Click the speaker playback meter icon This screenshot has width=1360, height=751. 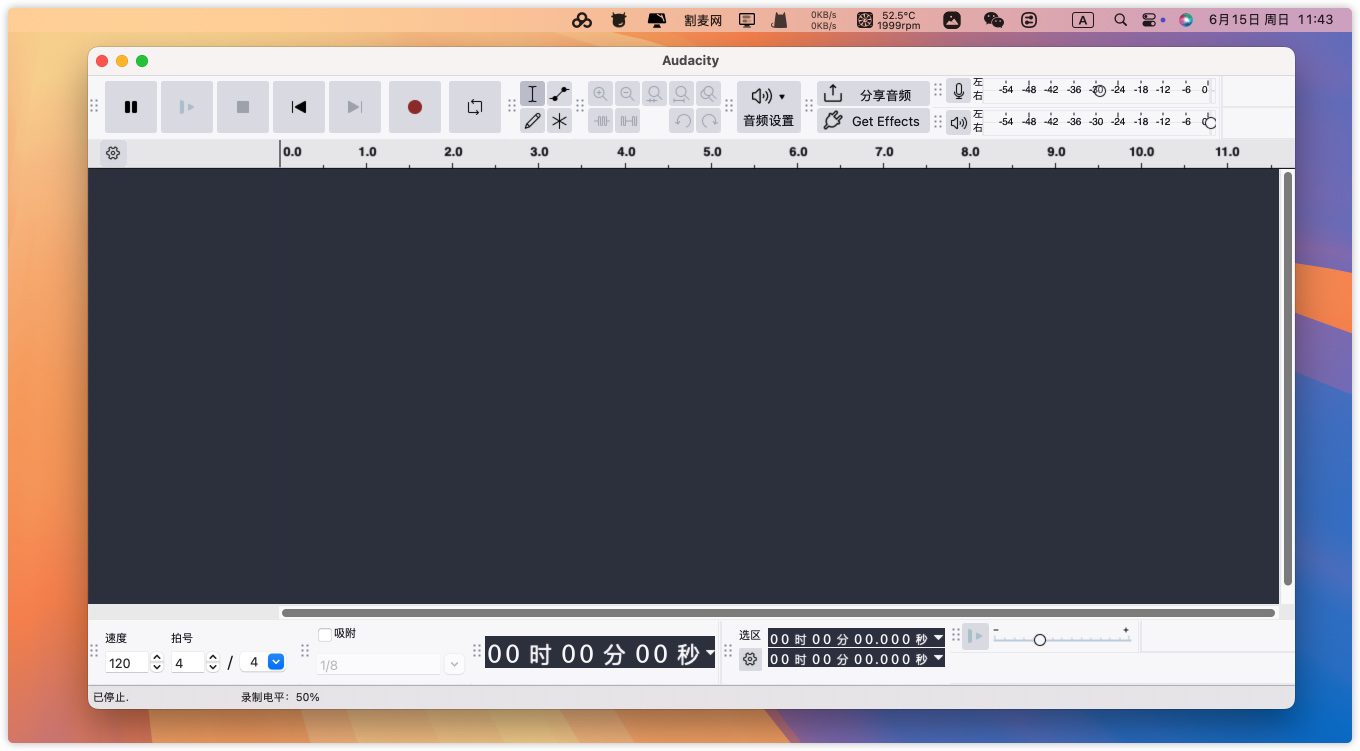click(x=959, y=122)
